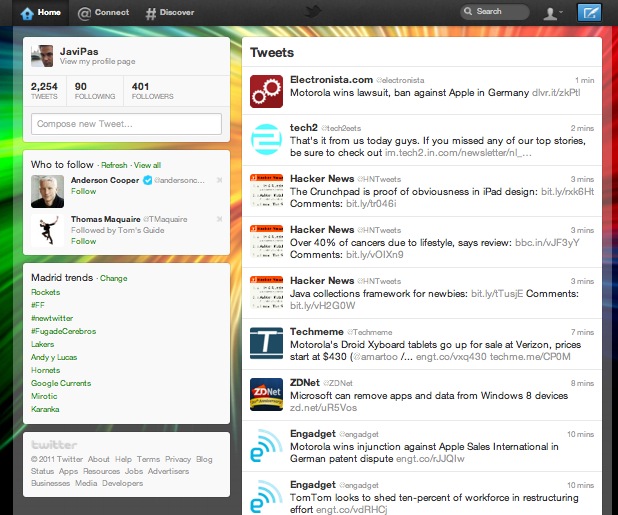This screenshot has width=618, height=515.
Task: Open the Lakers trend
Action: (x=43, y=344)
